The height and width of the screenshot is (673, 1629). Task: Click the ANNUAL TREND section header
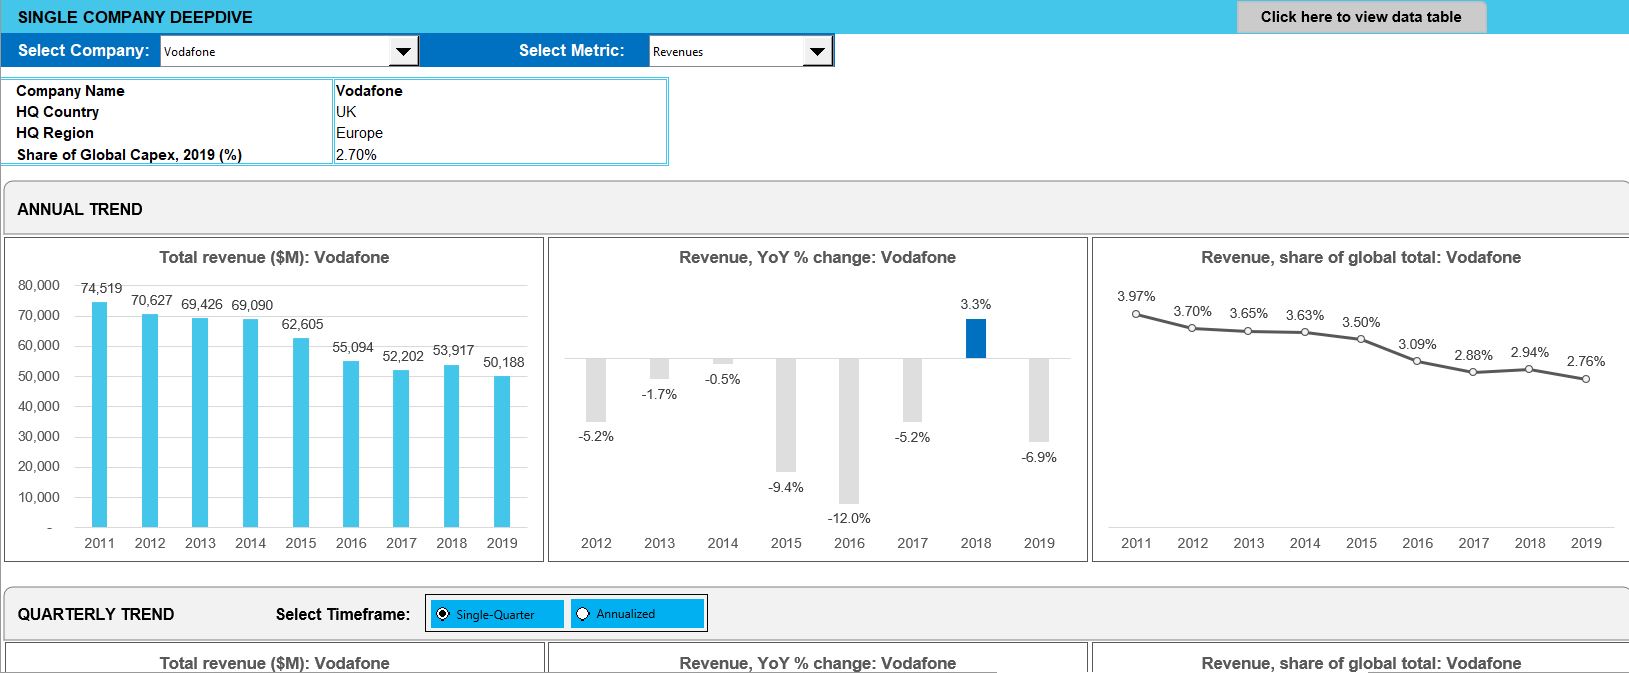[80, 209]
